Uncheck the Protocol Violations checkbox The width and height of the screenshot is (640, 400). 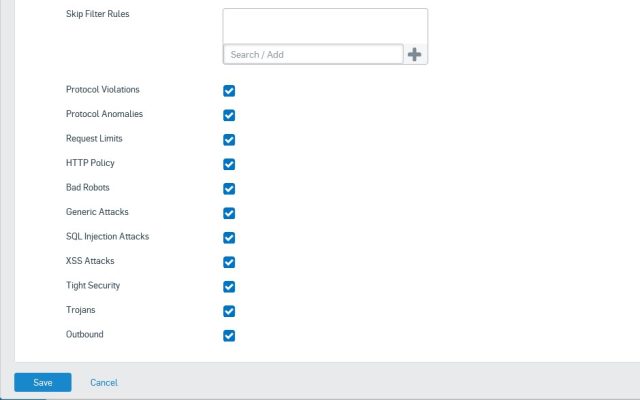coord(229,91)
